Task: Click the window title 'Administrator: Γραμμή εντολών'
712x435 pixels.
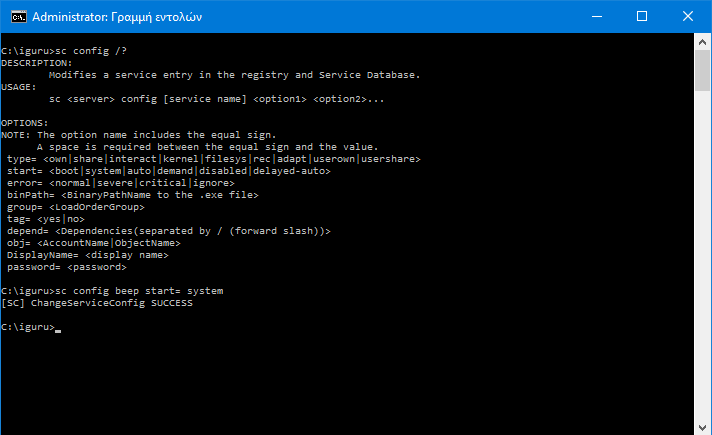Action: [116, 17]
